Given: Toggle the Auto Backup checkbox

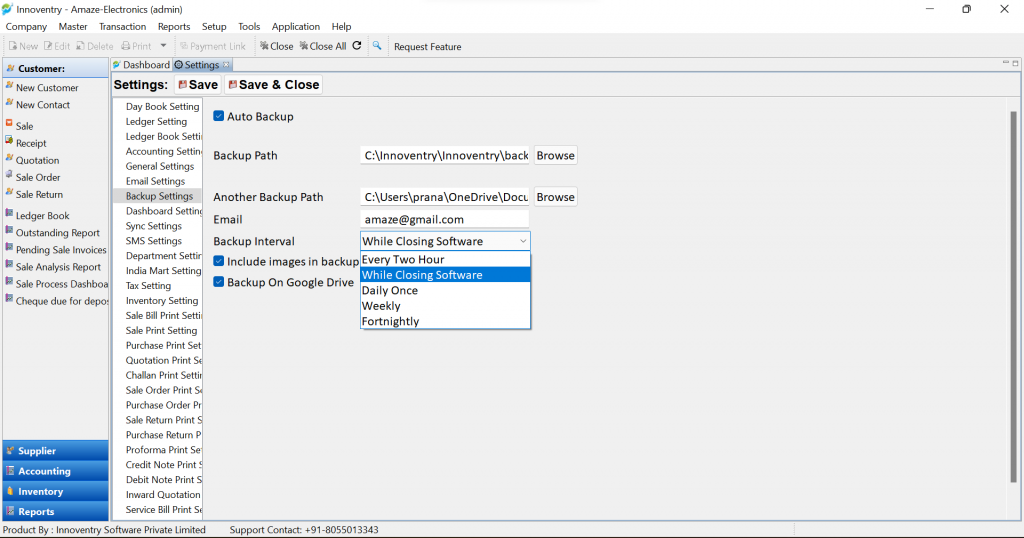Looking at the screenshot, I should click(x=219, y=116).
